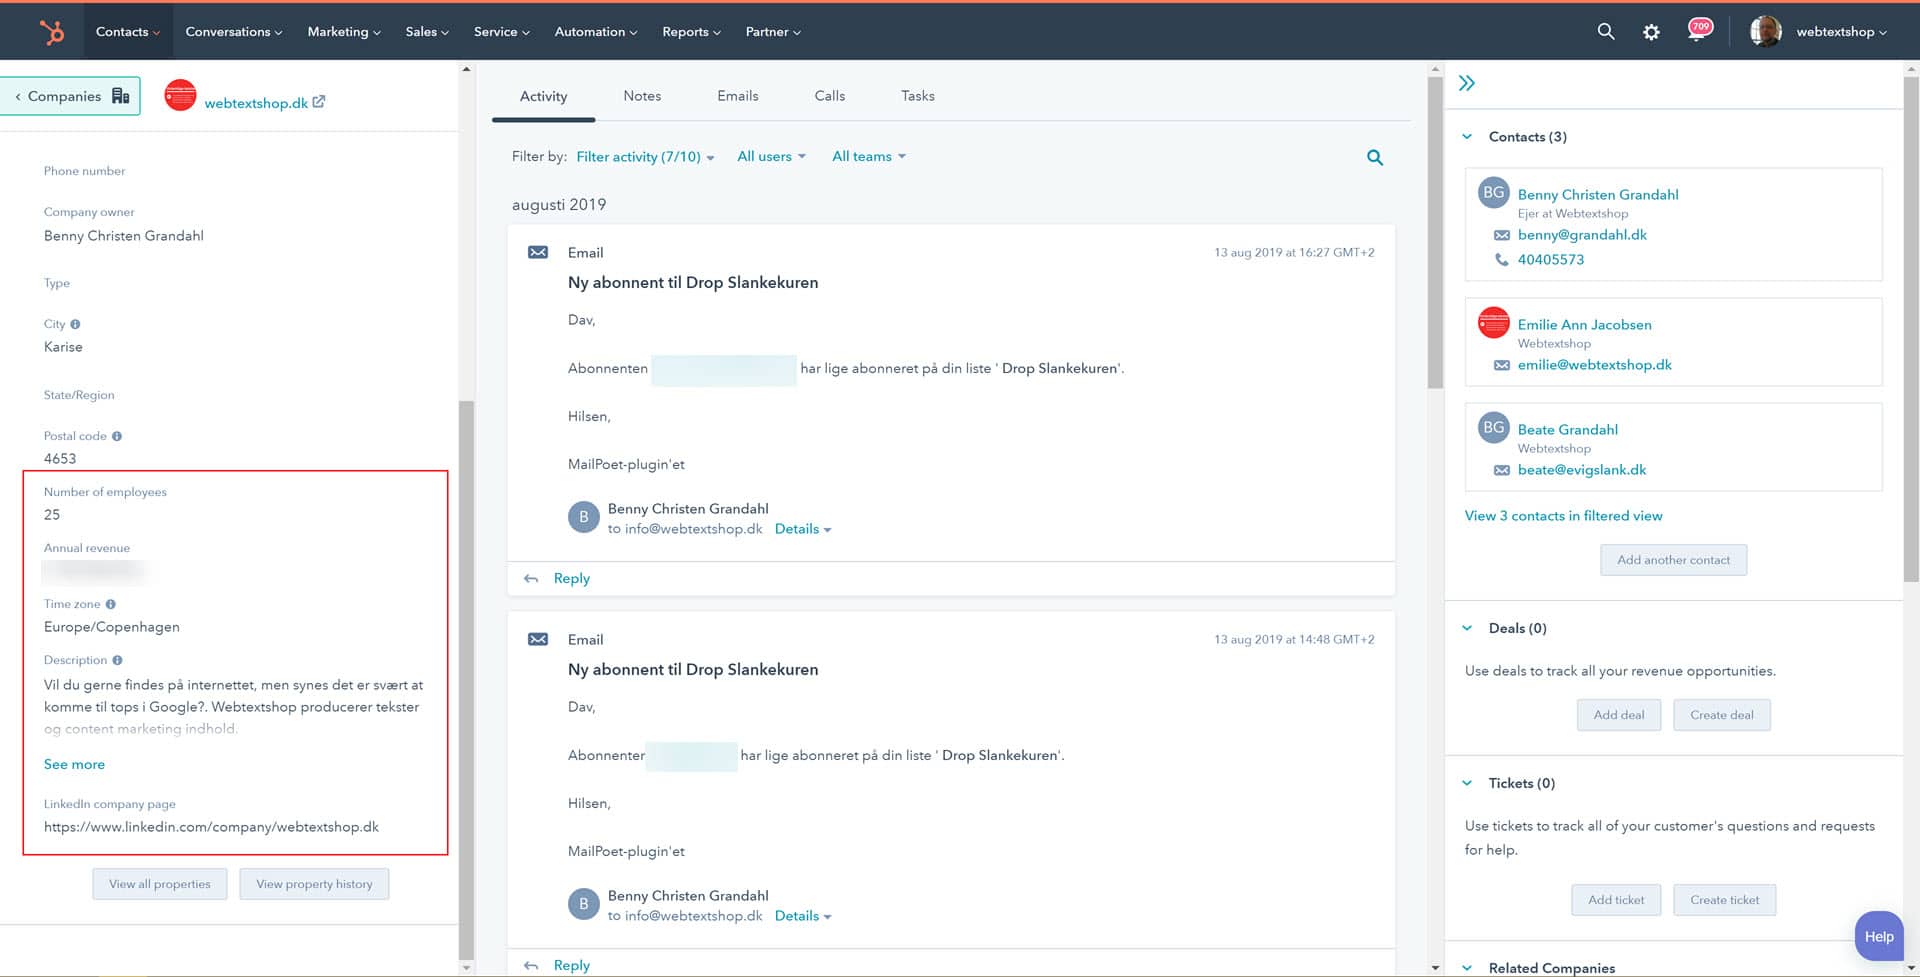Switch to the Notes tab
This screenshot has height=977, width=1920.
[642, 96]
